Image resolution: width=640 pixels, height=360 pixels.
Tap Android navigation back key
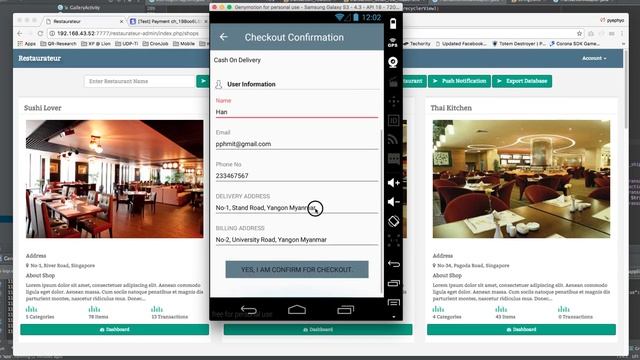point(249,310)
